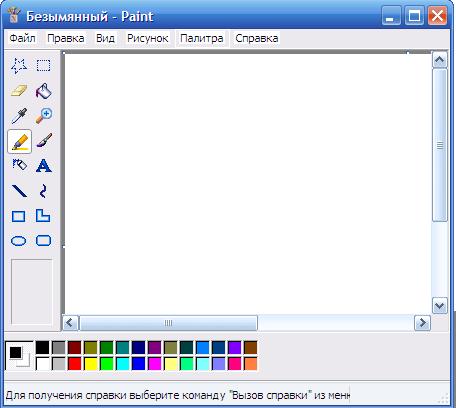Select the rectangular selection tool
Viewport: 456px width, 408px height.
pyautogui.click(x=44, y=66)
